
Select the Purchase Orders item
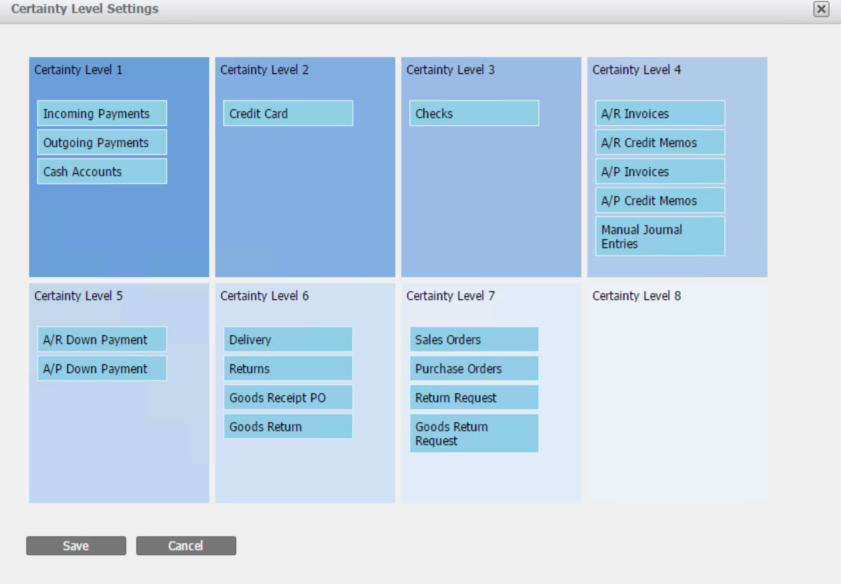coord(474,369)
